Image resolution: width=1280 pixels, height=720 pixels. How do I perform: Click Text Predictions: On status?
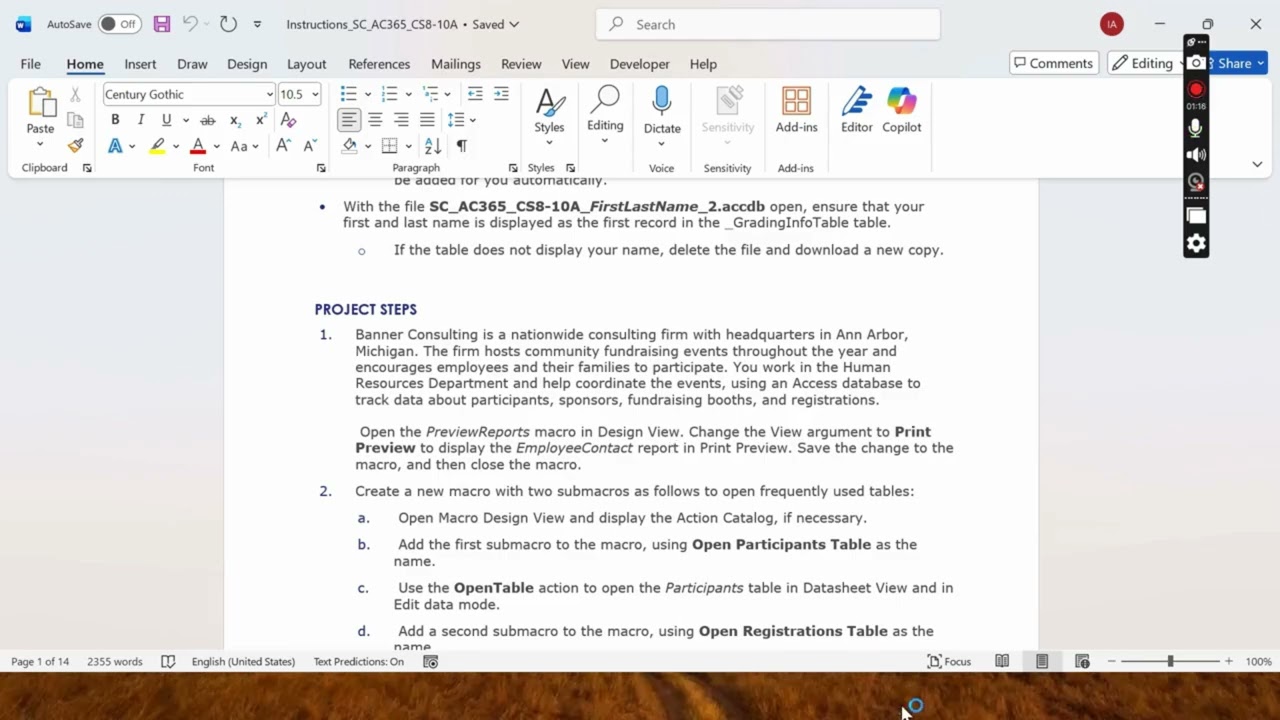[359, 661]
